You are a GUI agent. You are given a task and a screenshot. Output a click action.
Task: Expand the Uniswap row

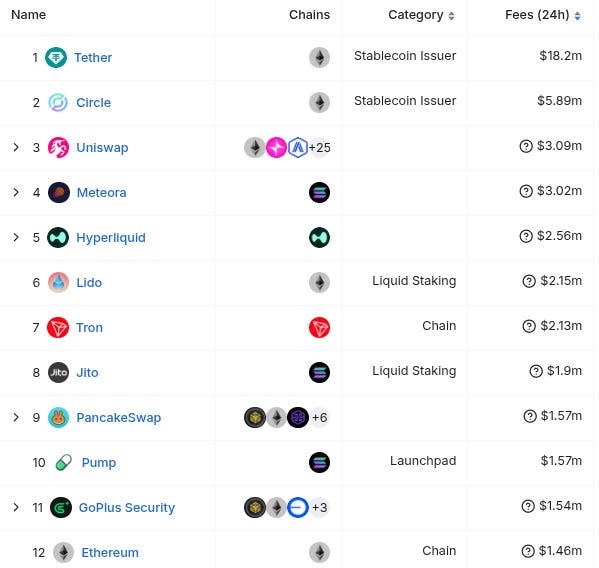16,147
